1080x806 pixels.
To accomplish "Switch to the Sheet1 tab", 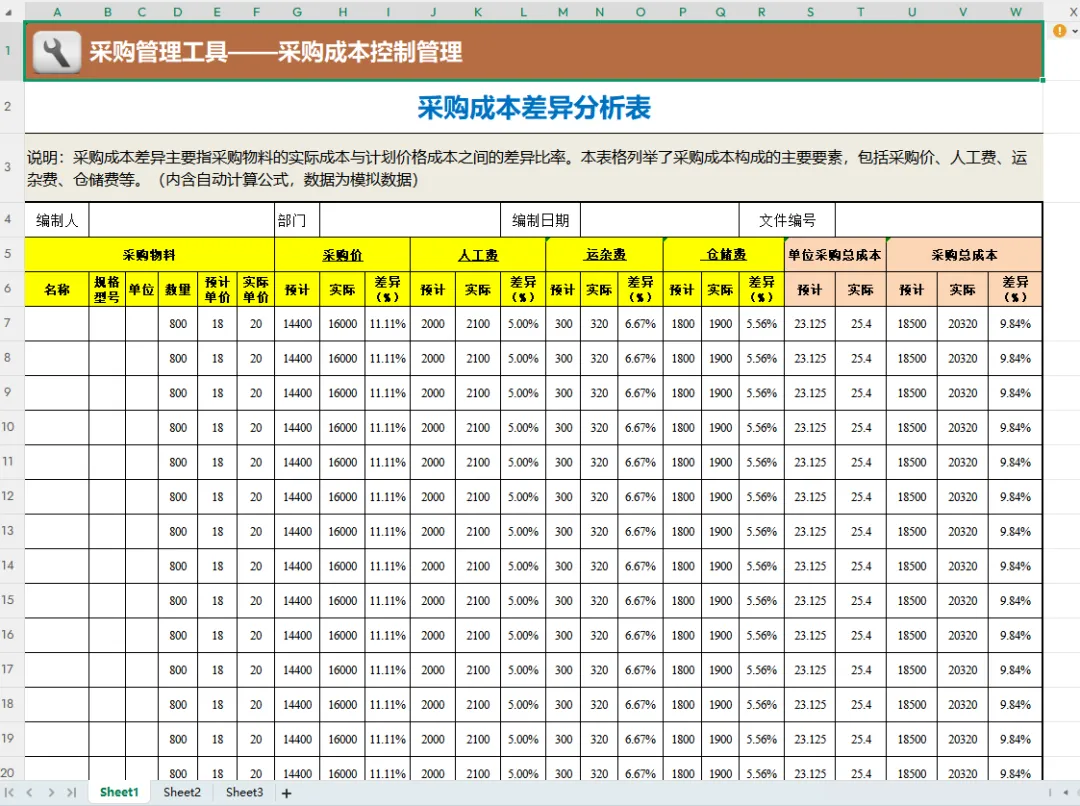I will pyautogui.click(x=119, y=792).
